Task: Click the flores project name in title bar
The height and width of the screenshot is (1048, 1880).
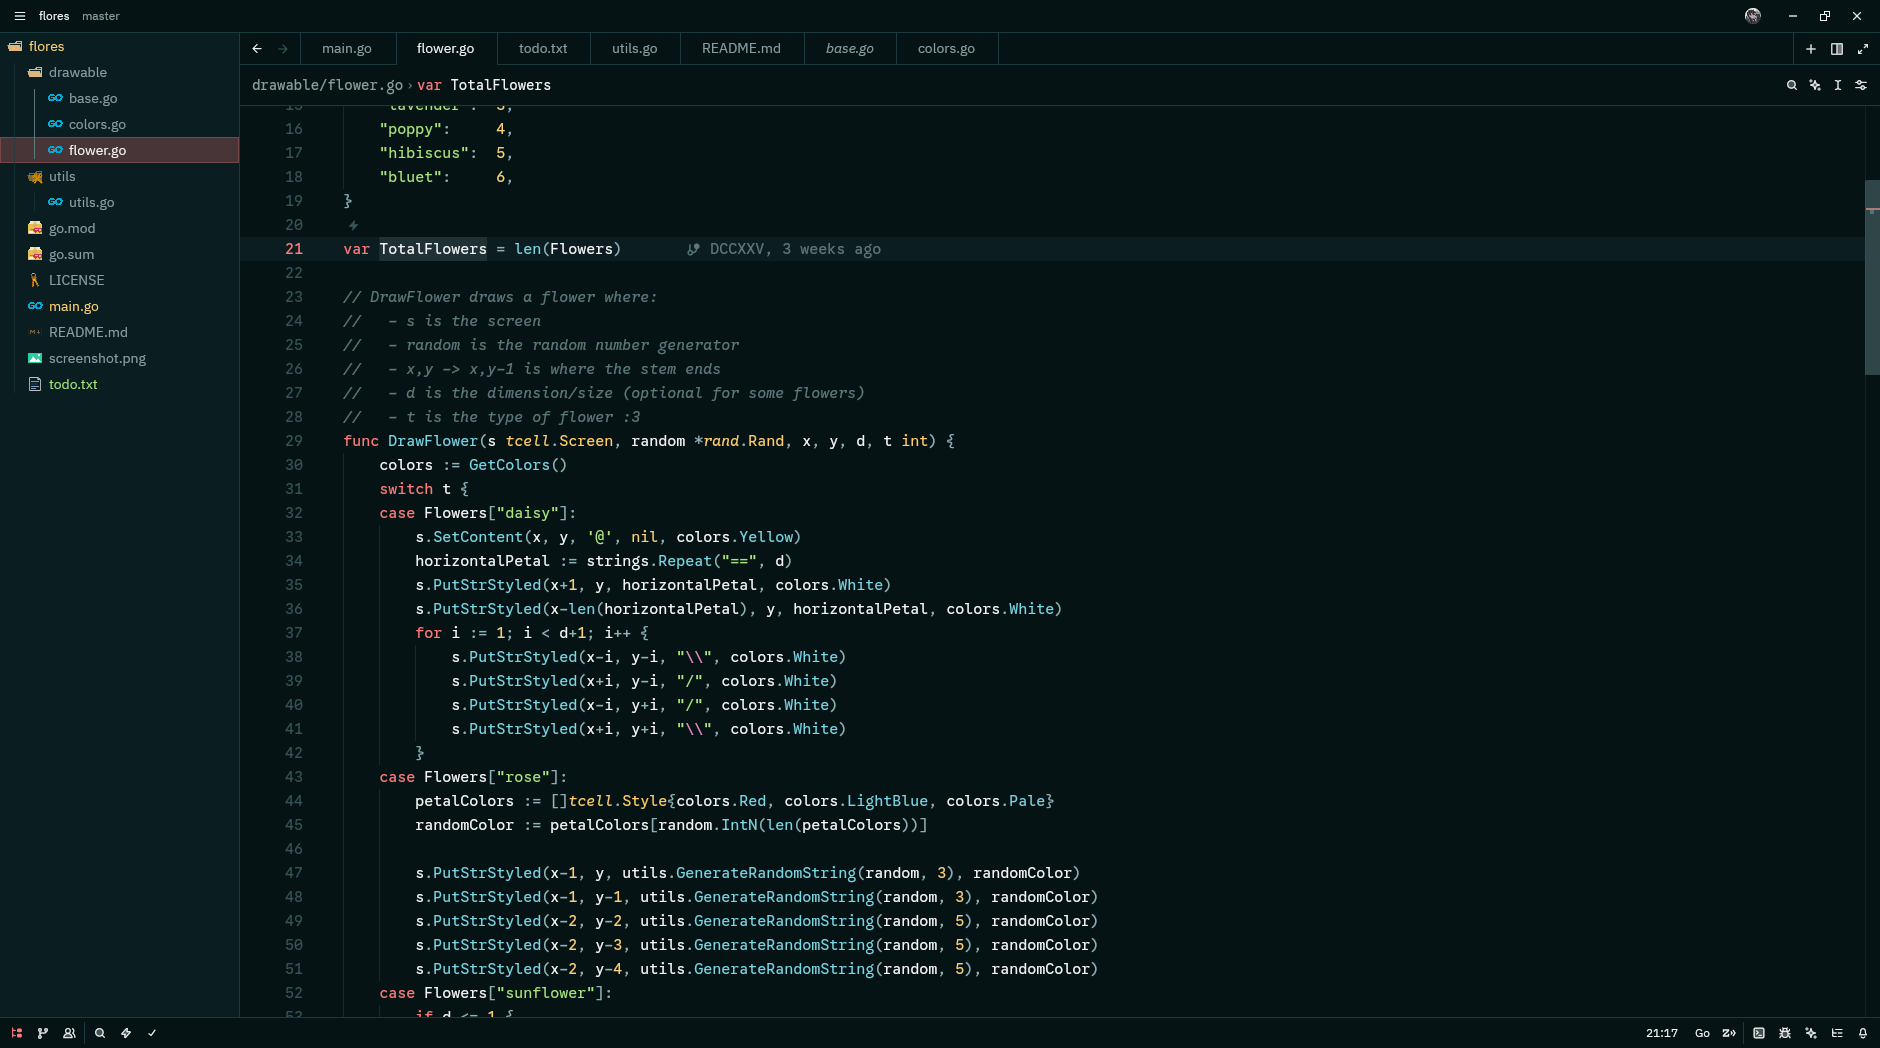Action: (54, 16)
